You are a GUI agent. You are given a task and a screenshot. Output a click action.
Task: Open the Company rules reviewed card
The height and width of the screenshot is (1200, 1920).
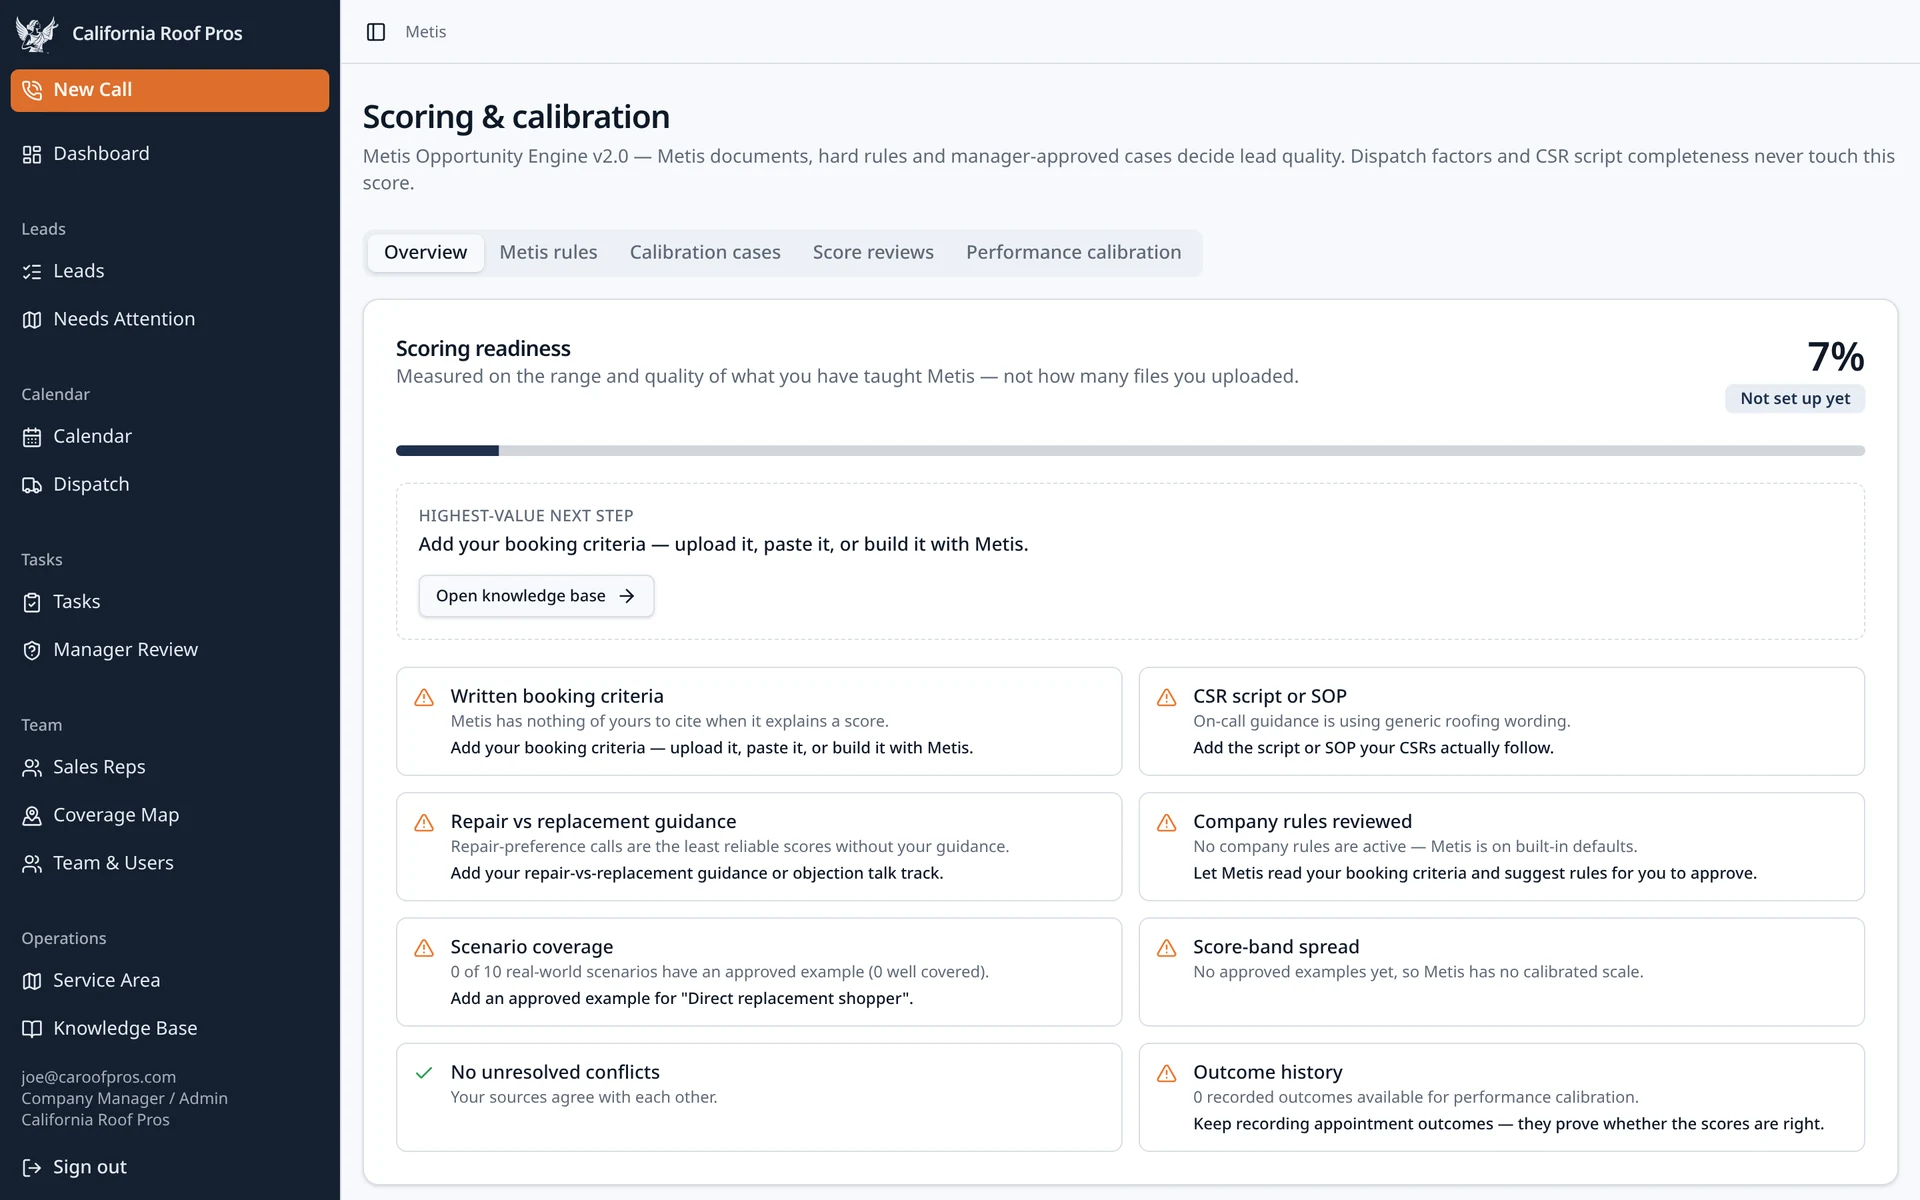click(1501, 847)
